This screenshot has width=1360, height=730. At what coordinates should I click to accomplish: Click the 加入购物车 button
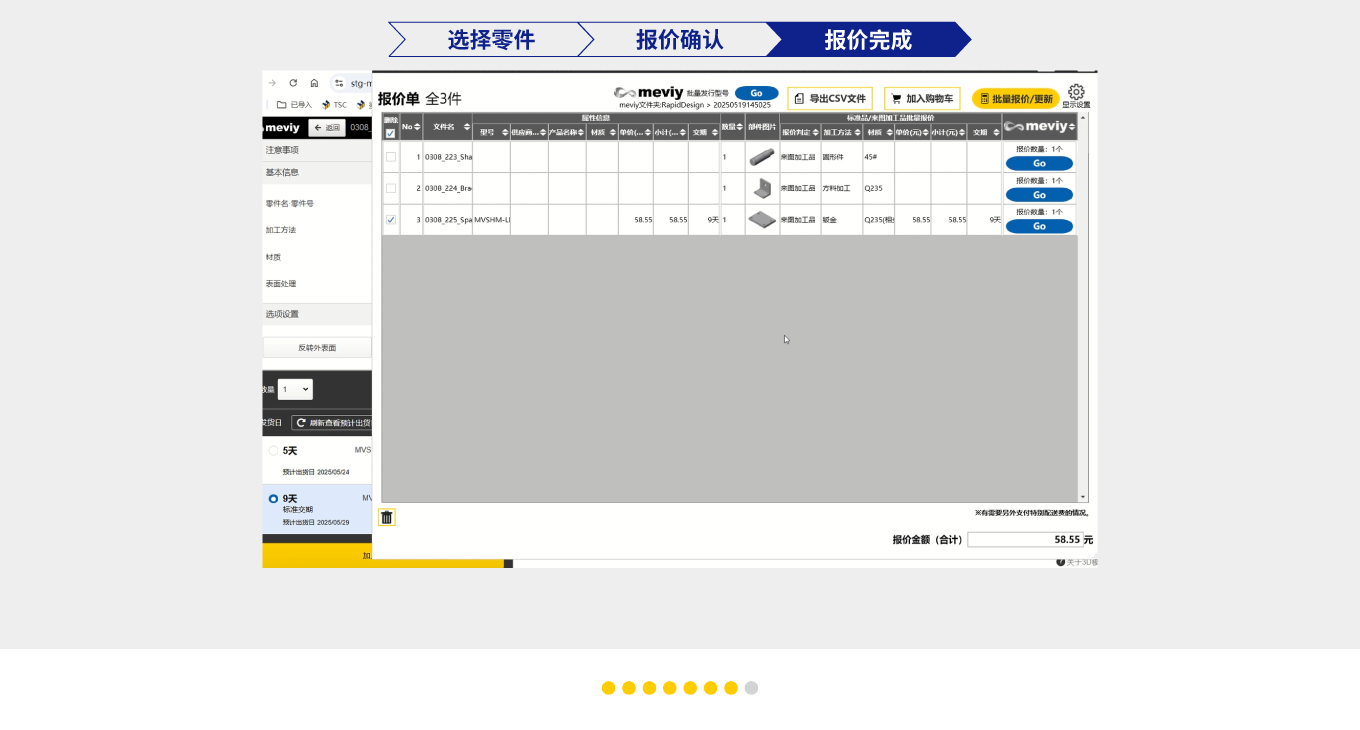[x=921, y=99]
